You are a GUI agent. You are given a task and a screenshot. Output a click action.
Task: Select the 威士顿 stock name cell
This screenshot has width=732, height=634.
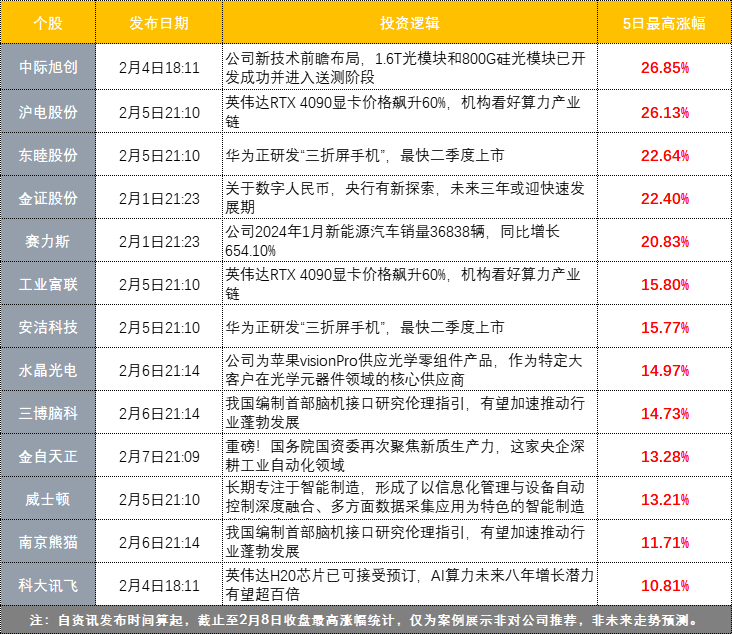48,499
